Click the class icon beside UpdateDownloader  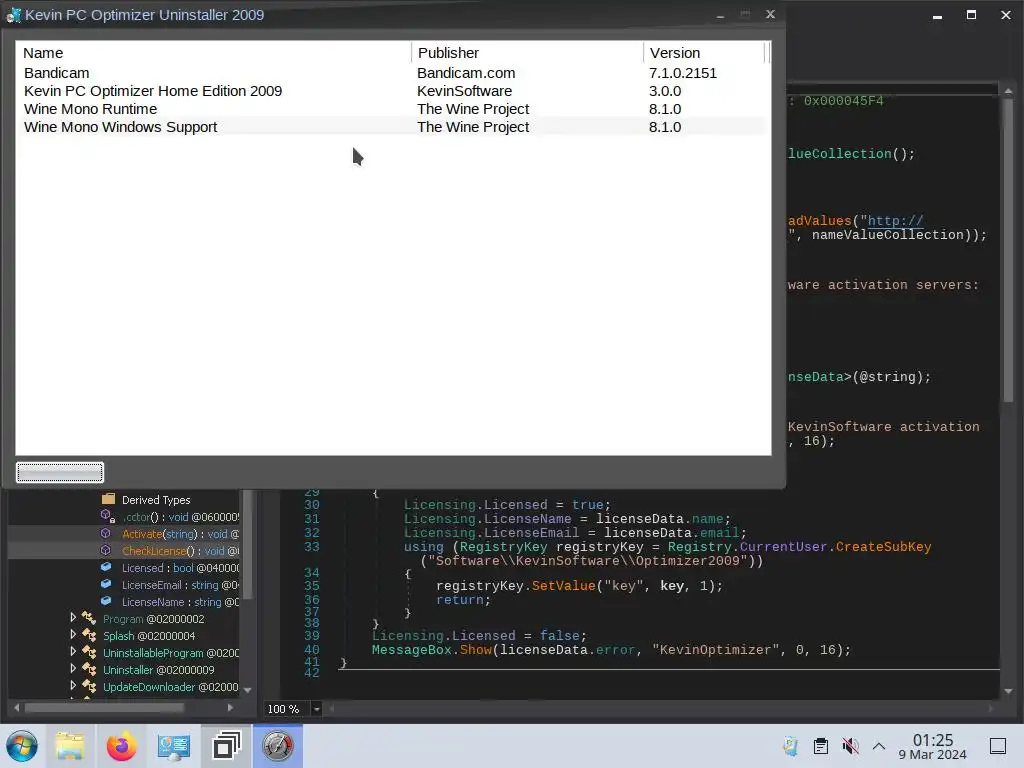[x=89, y=686]
